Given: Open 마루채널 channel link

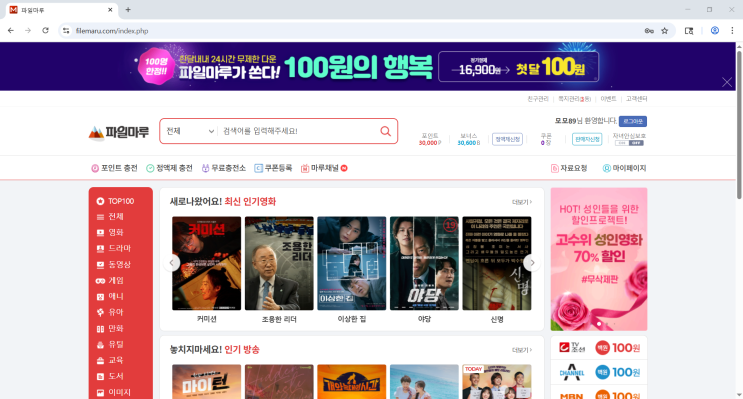Looking at the screenshot, I should point(324,168).
